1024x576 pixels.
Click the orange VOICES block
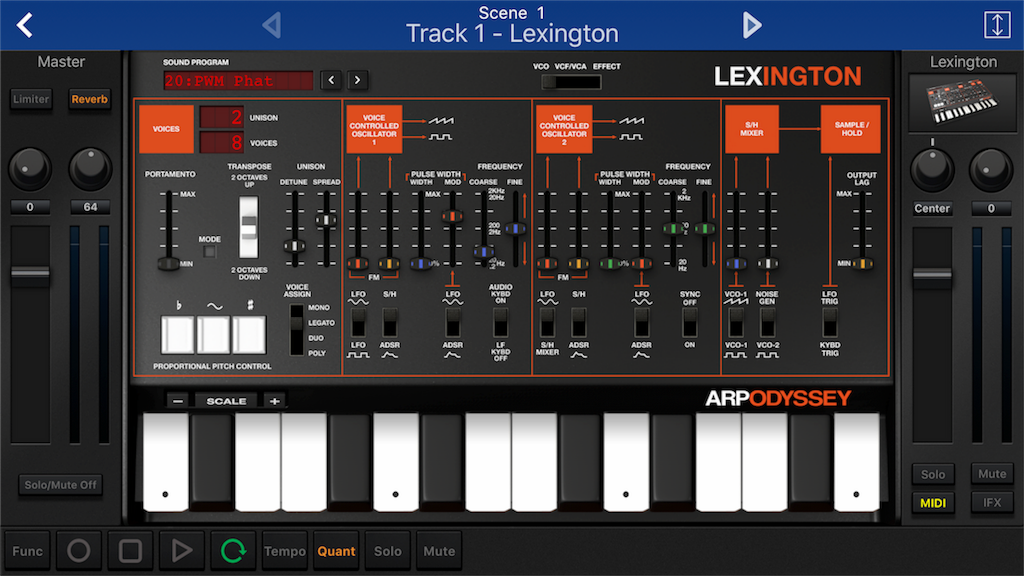166,129
